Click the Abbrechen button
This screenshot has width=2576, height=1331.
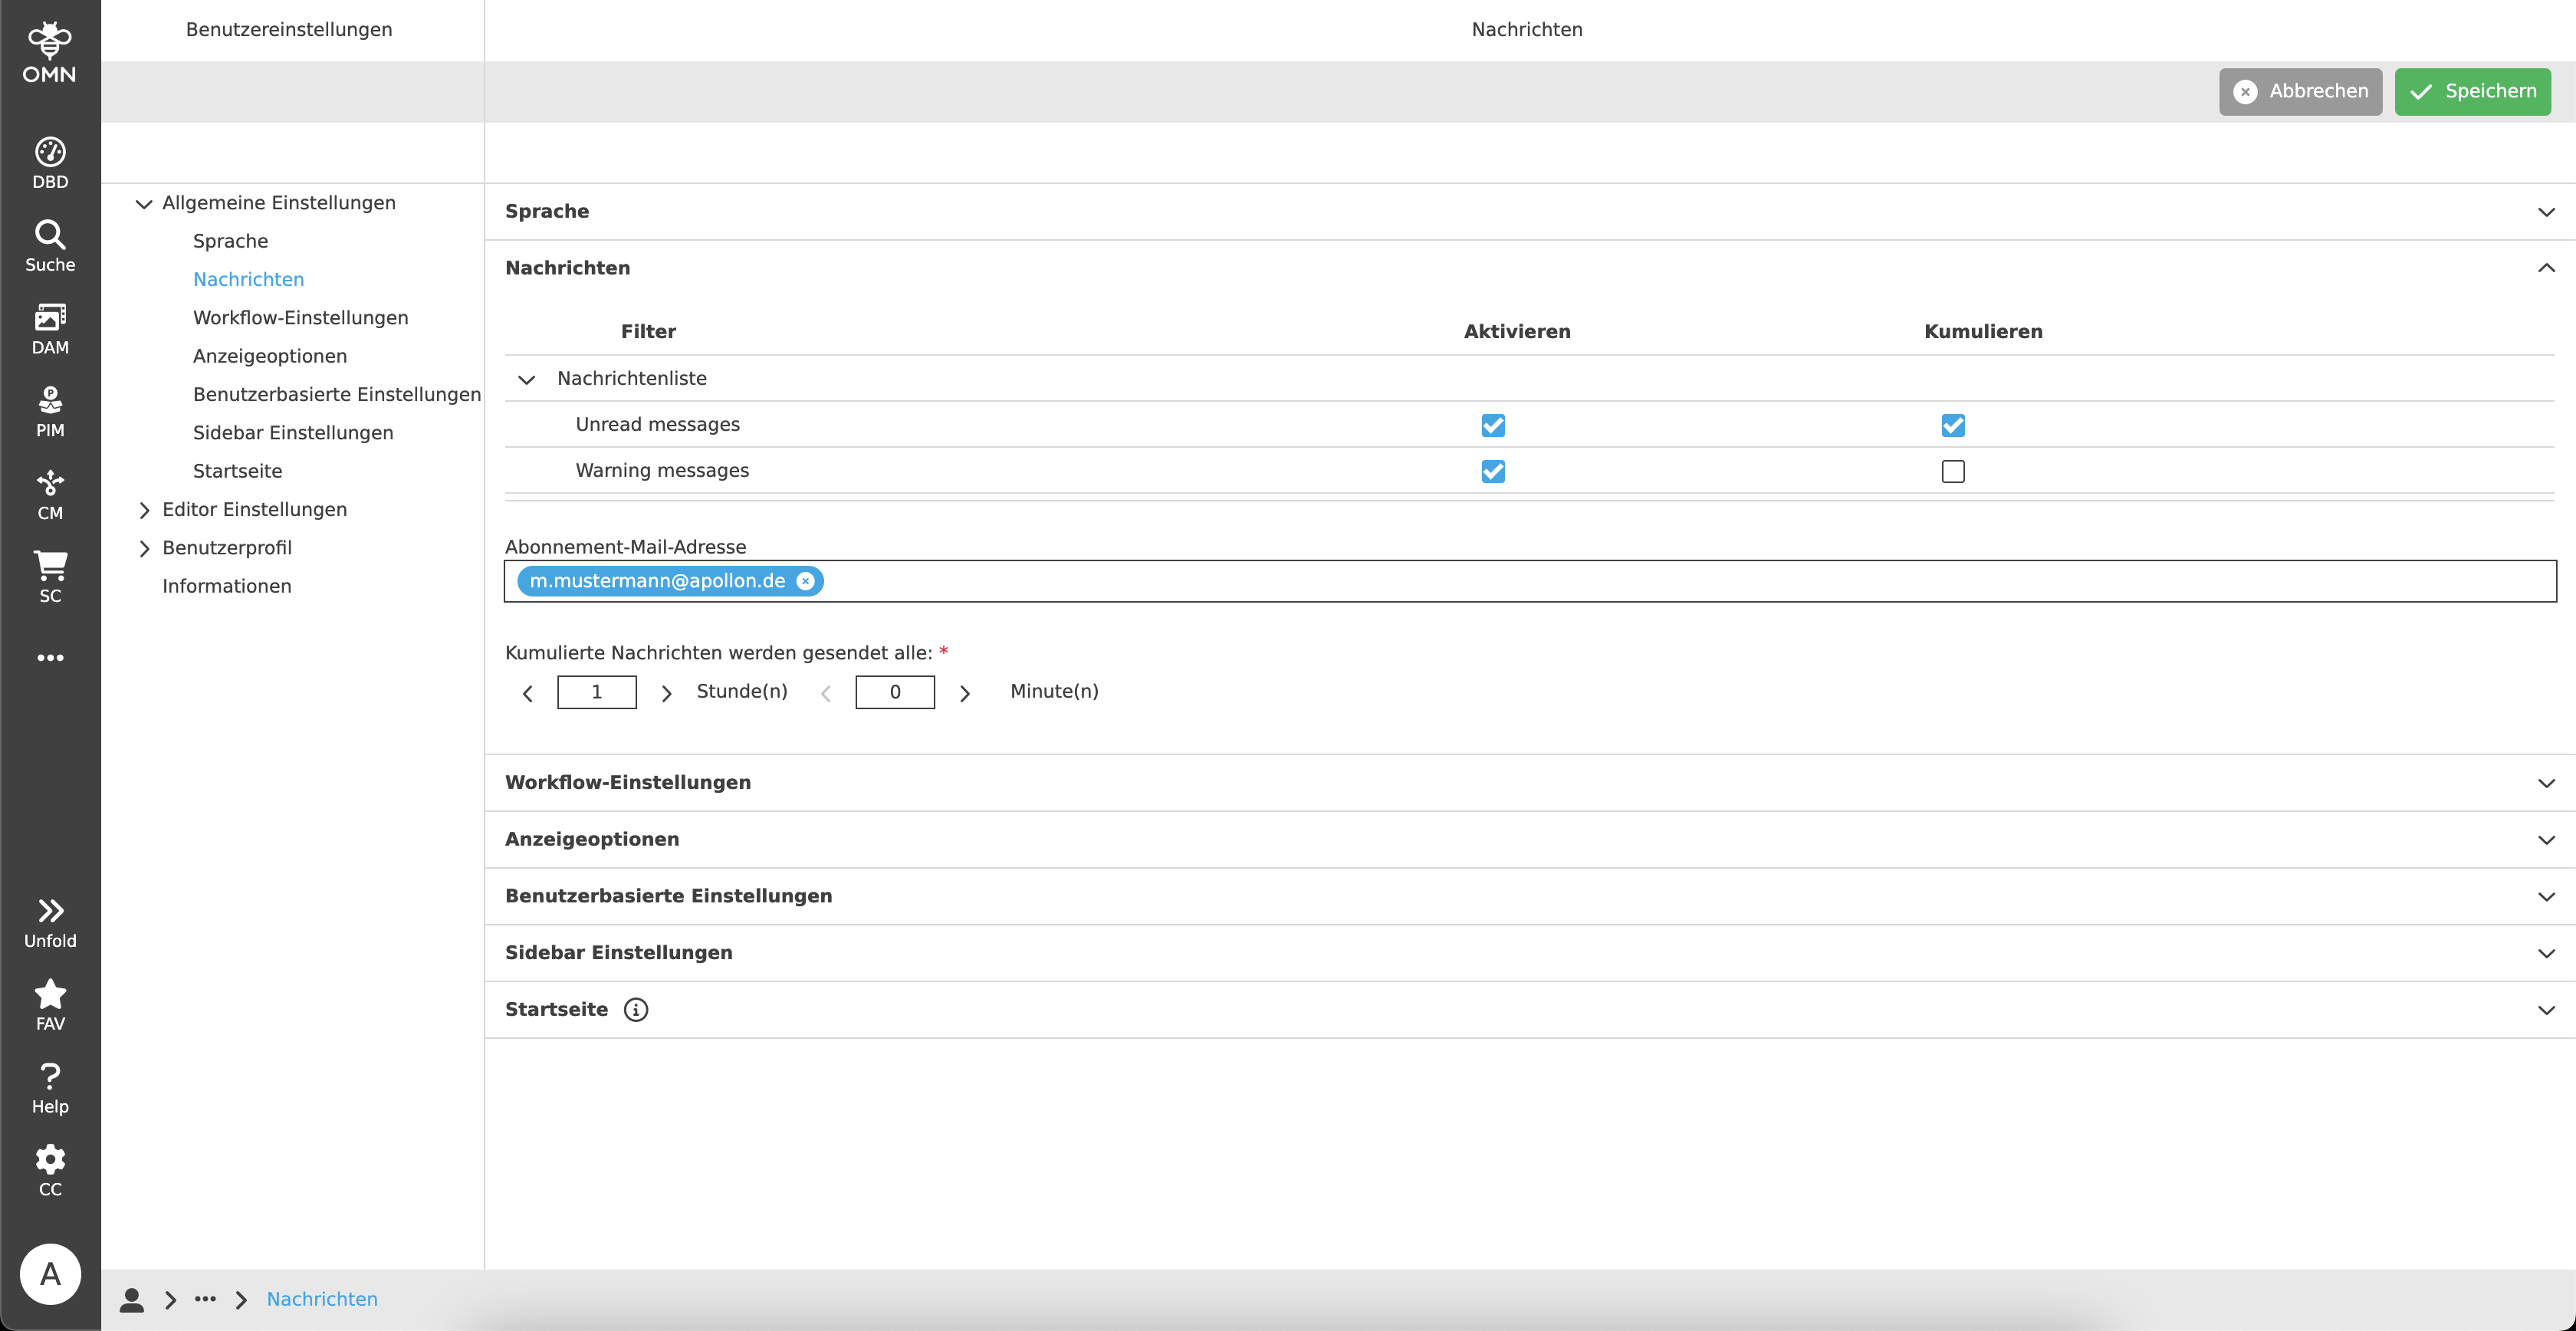pos(2300,91)
